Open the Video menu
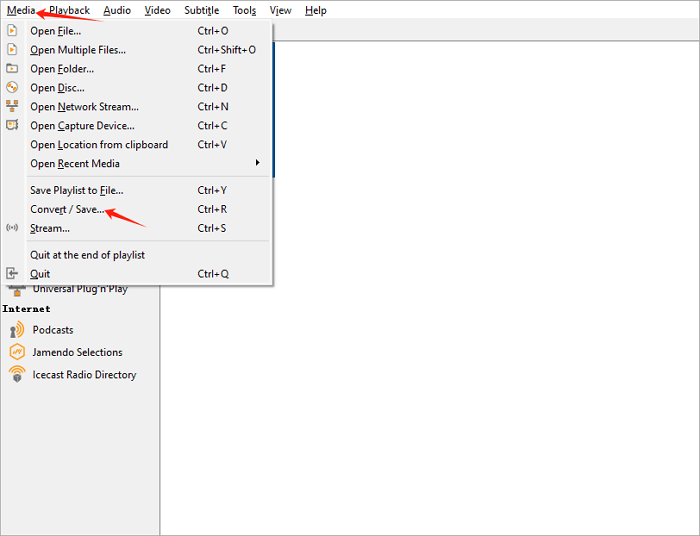This screenshot has height=536, width=700. [158, 10]
